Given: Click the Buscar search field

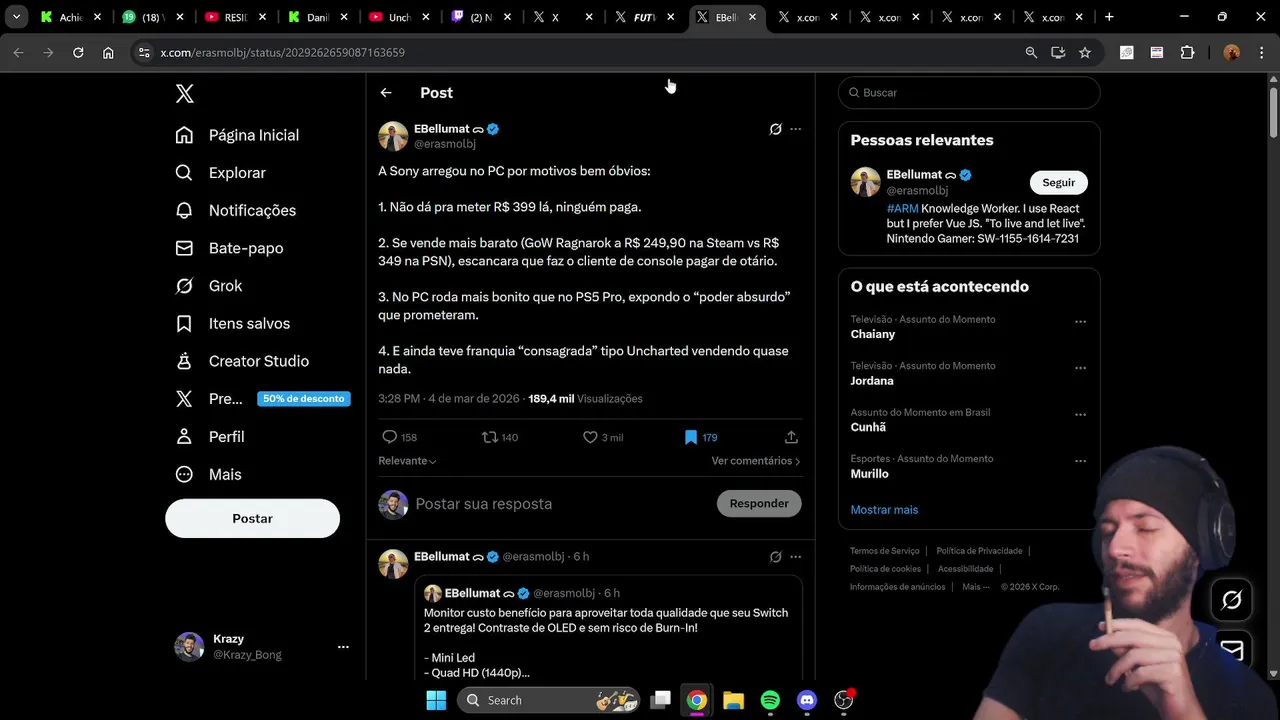Looking at the screenshot, I should pos(969,93).
